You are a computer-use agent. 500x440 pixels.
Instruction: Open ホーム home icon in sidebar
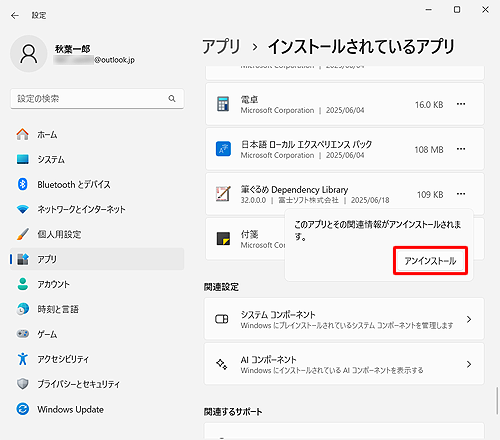(23, 134)
